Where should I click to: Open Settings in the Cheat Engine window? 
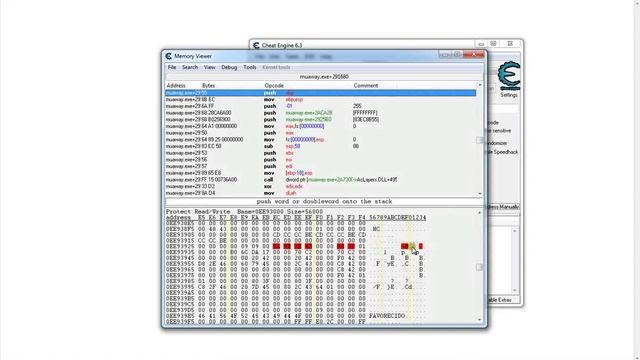click(x=509, y=95)
